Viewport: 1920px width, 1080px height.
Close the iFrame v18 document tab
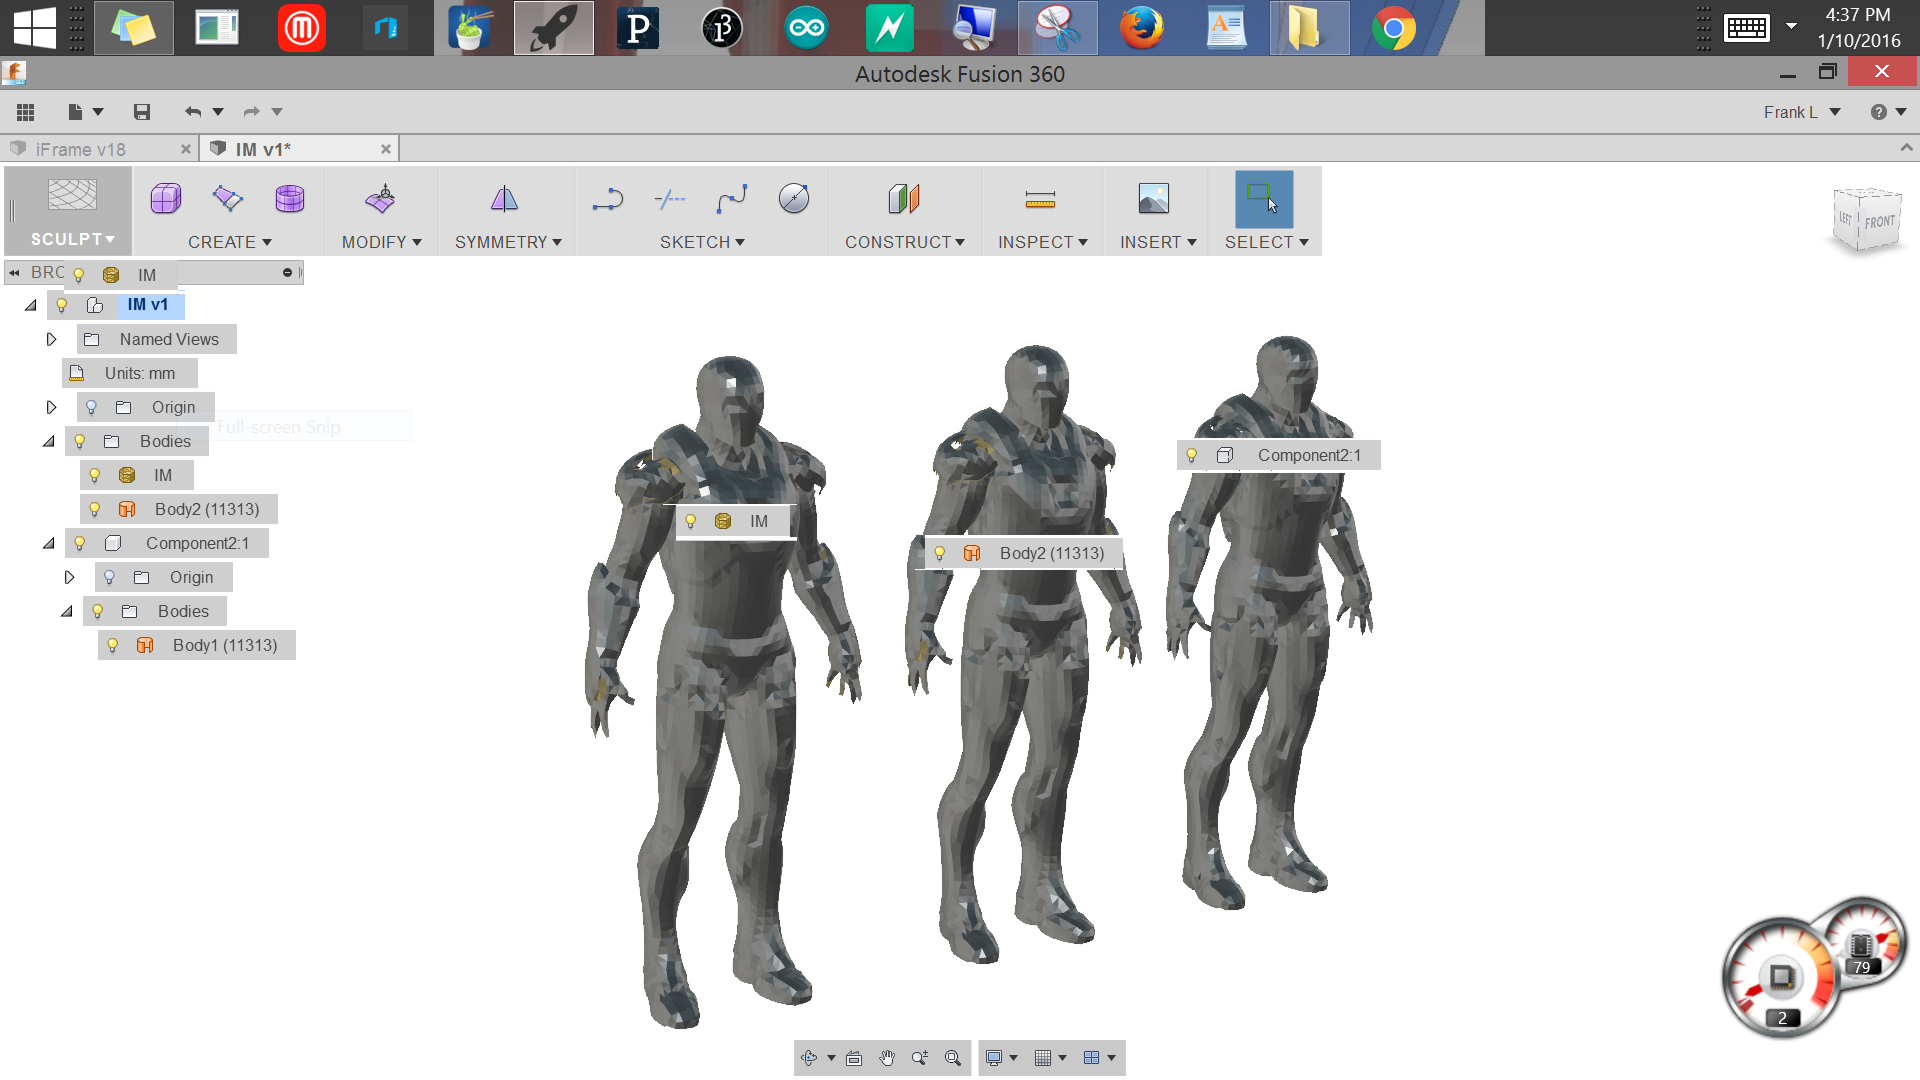click(186, 149)
